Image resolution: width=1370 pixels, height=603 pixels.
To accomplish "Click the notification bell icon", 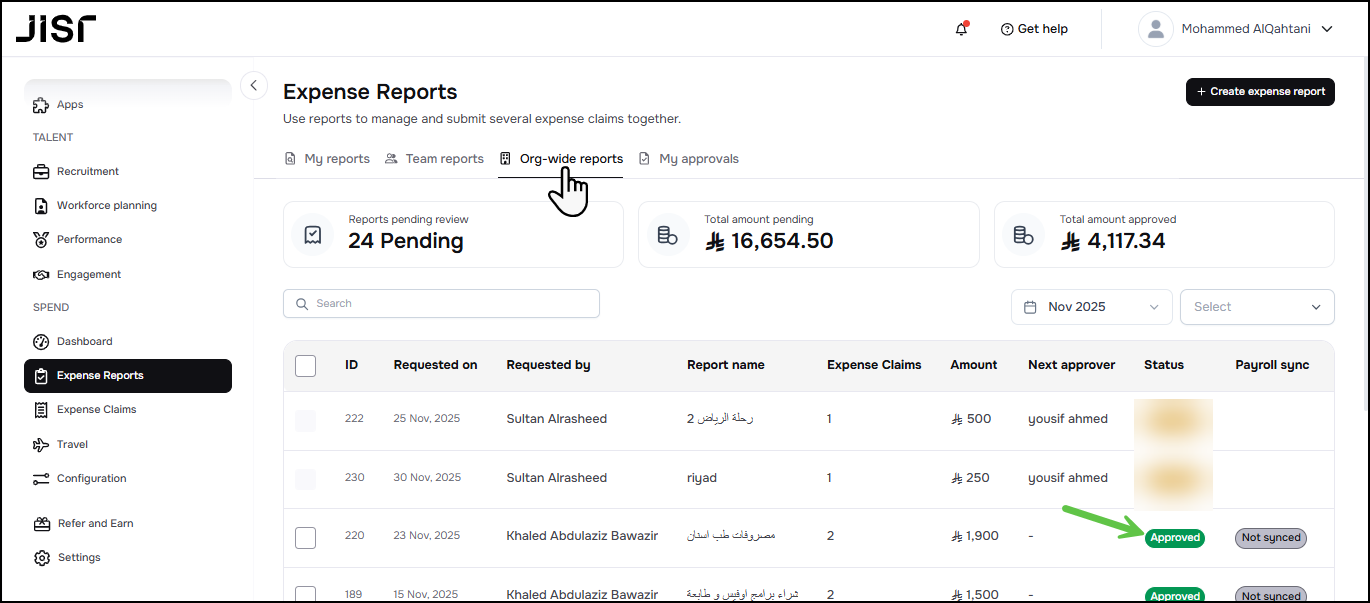I will pos(961,29).
